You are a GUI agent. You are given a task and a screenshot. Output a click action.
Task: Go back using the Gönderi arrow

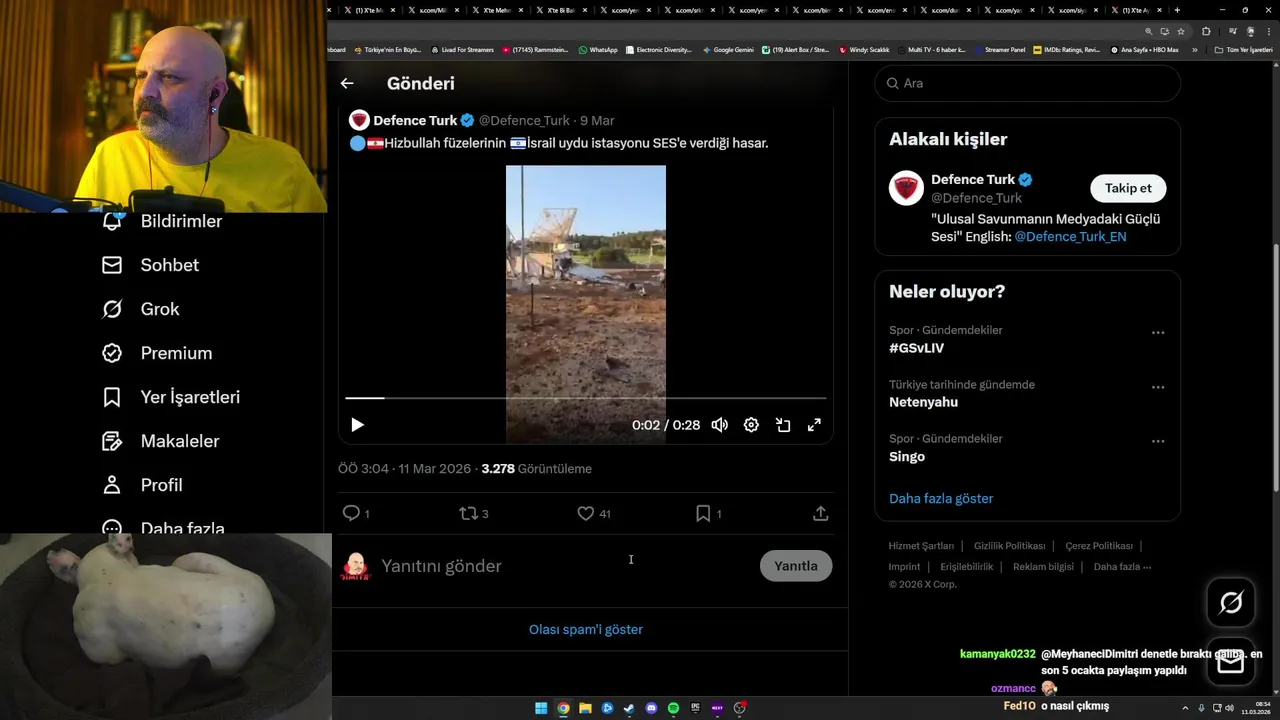347,84
